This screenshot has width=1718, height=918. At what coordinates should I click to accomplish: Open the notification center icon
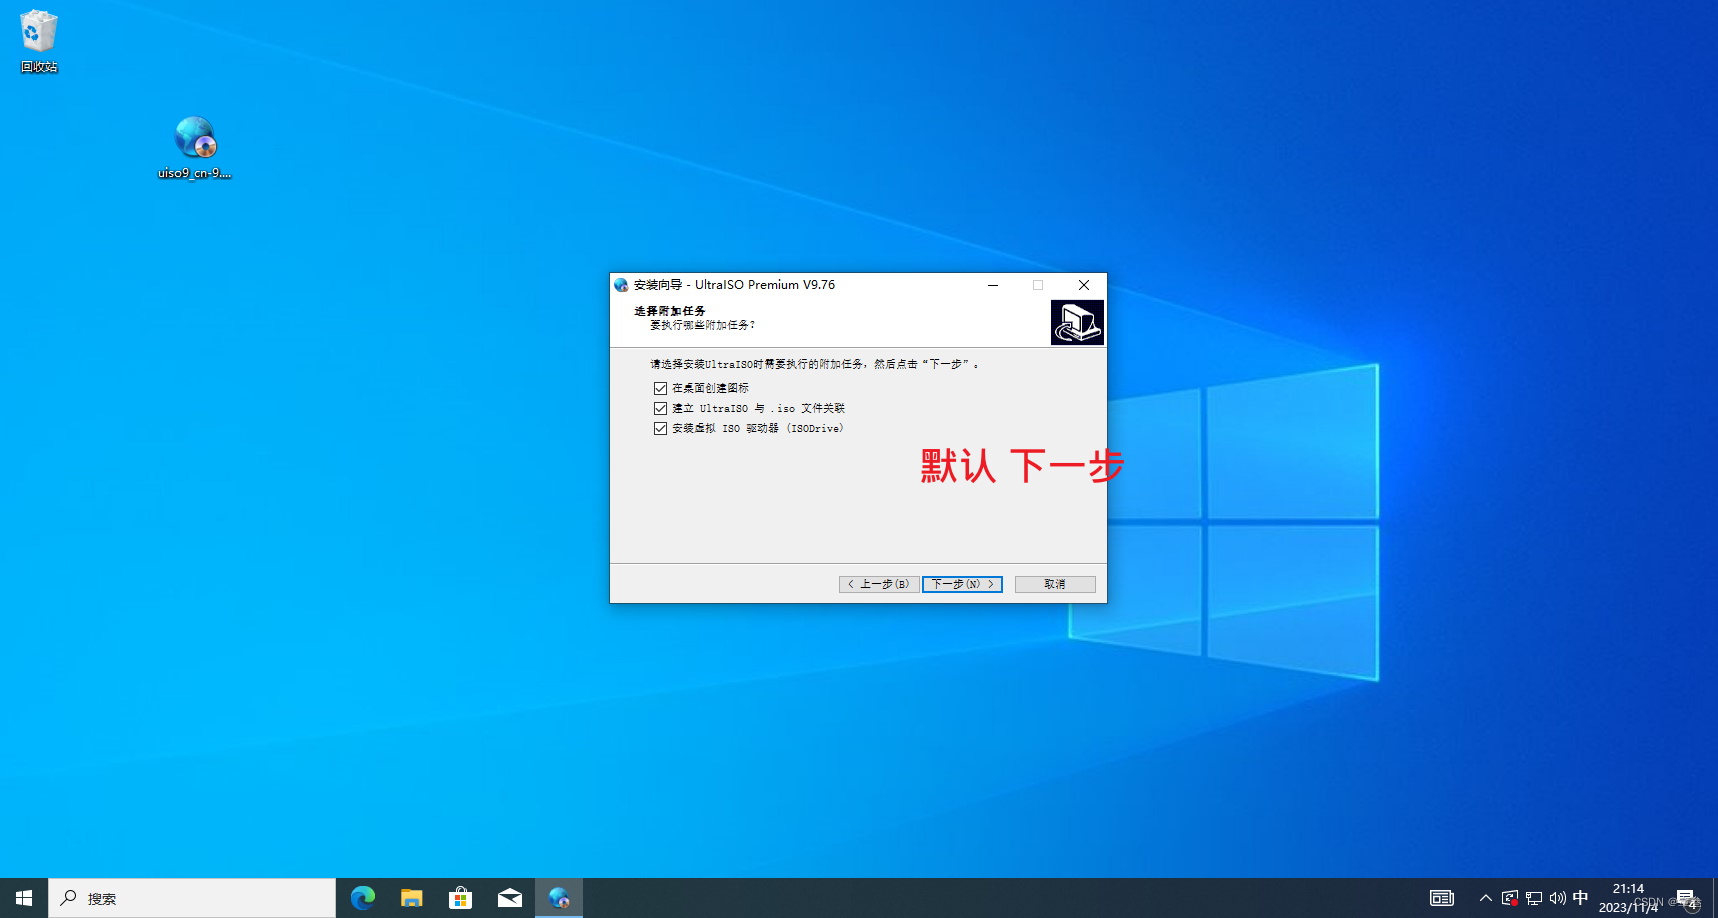[1686, 898]
